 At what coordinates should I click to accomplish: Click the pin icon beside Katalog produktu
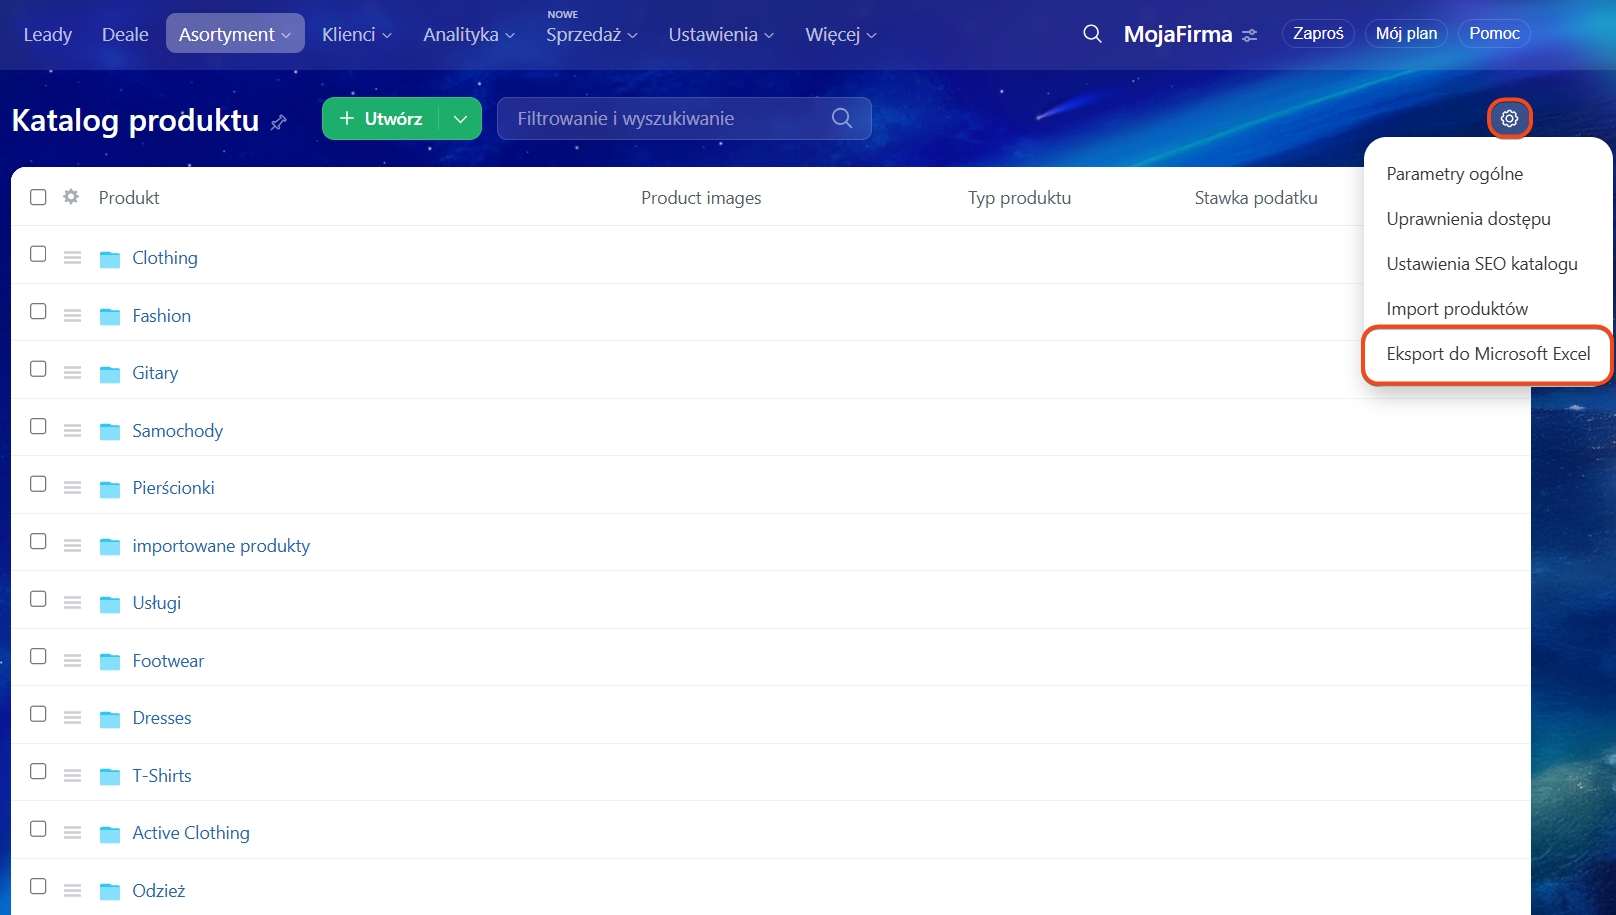[x=279, y=122]
